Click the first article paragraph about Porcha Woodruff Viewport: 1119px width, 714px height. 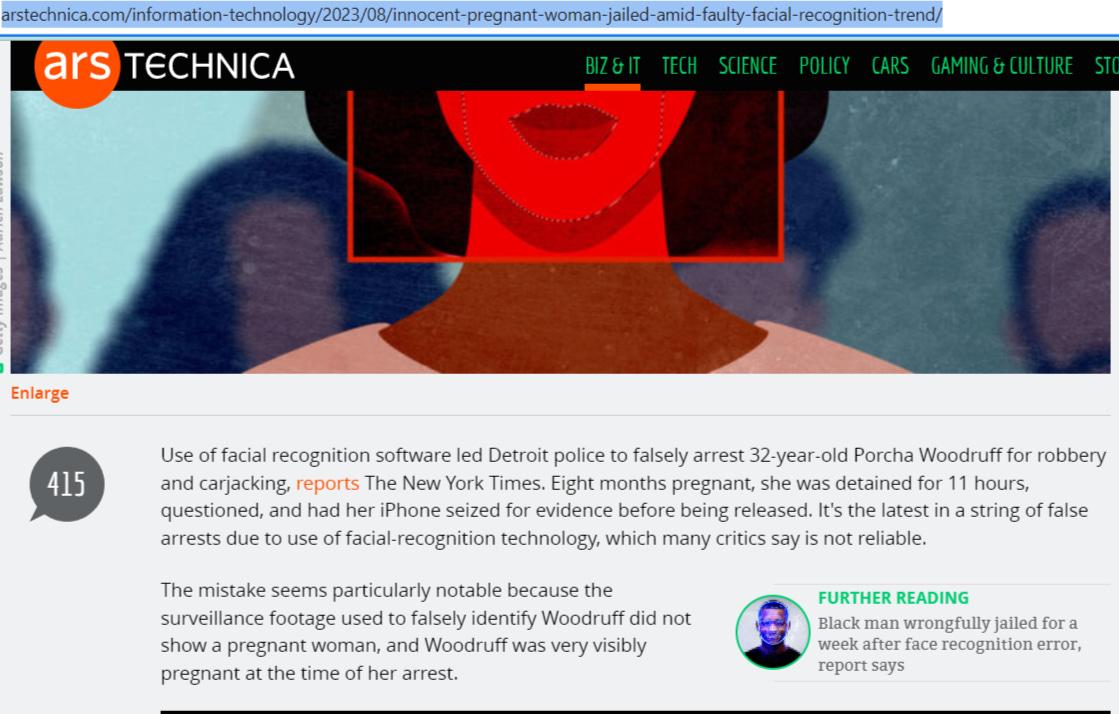tap(633, 497)
